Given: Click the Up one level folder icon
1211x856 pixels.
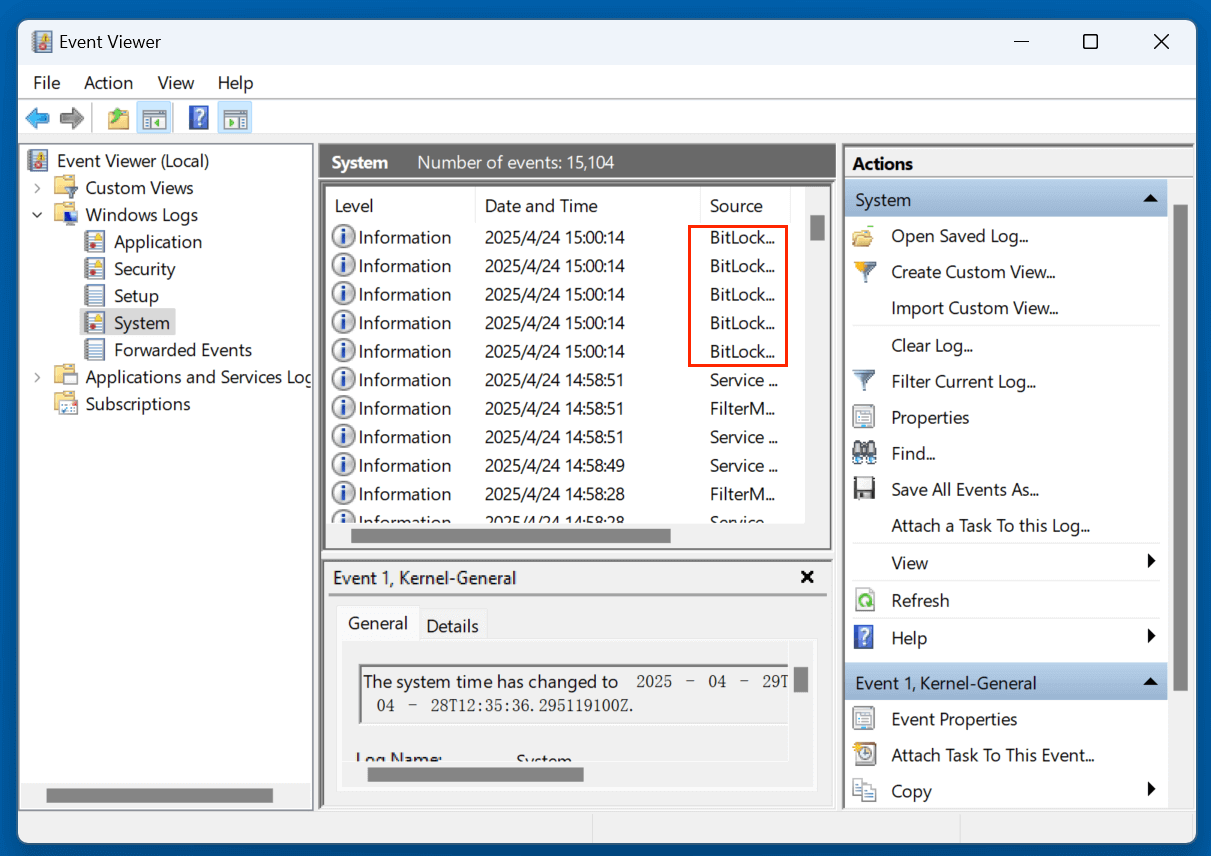Looking at the screenshot, I should [x=118, y=119].
